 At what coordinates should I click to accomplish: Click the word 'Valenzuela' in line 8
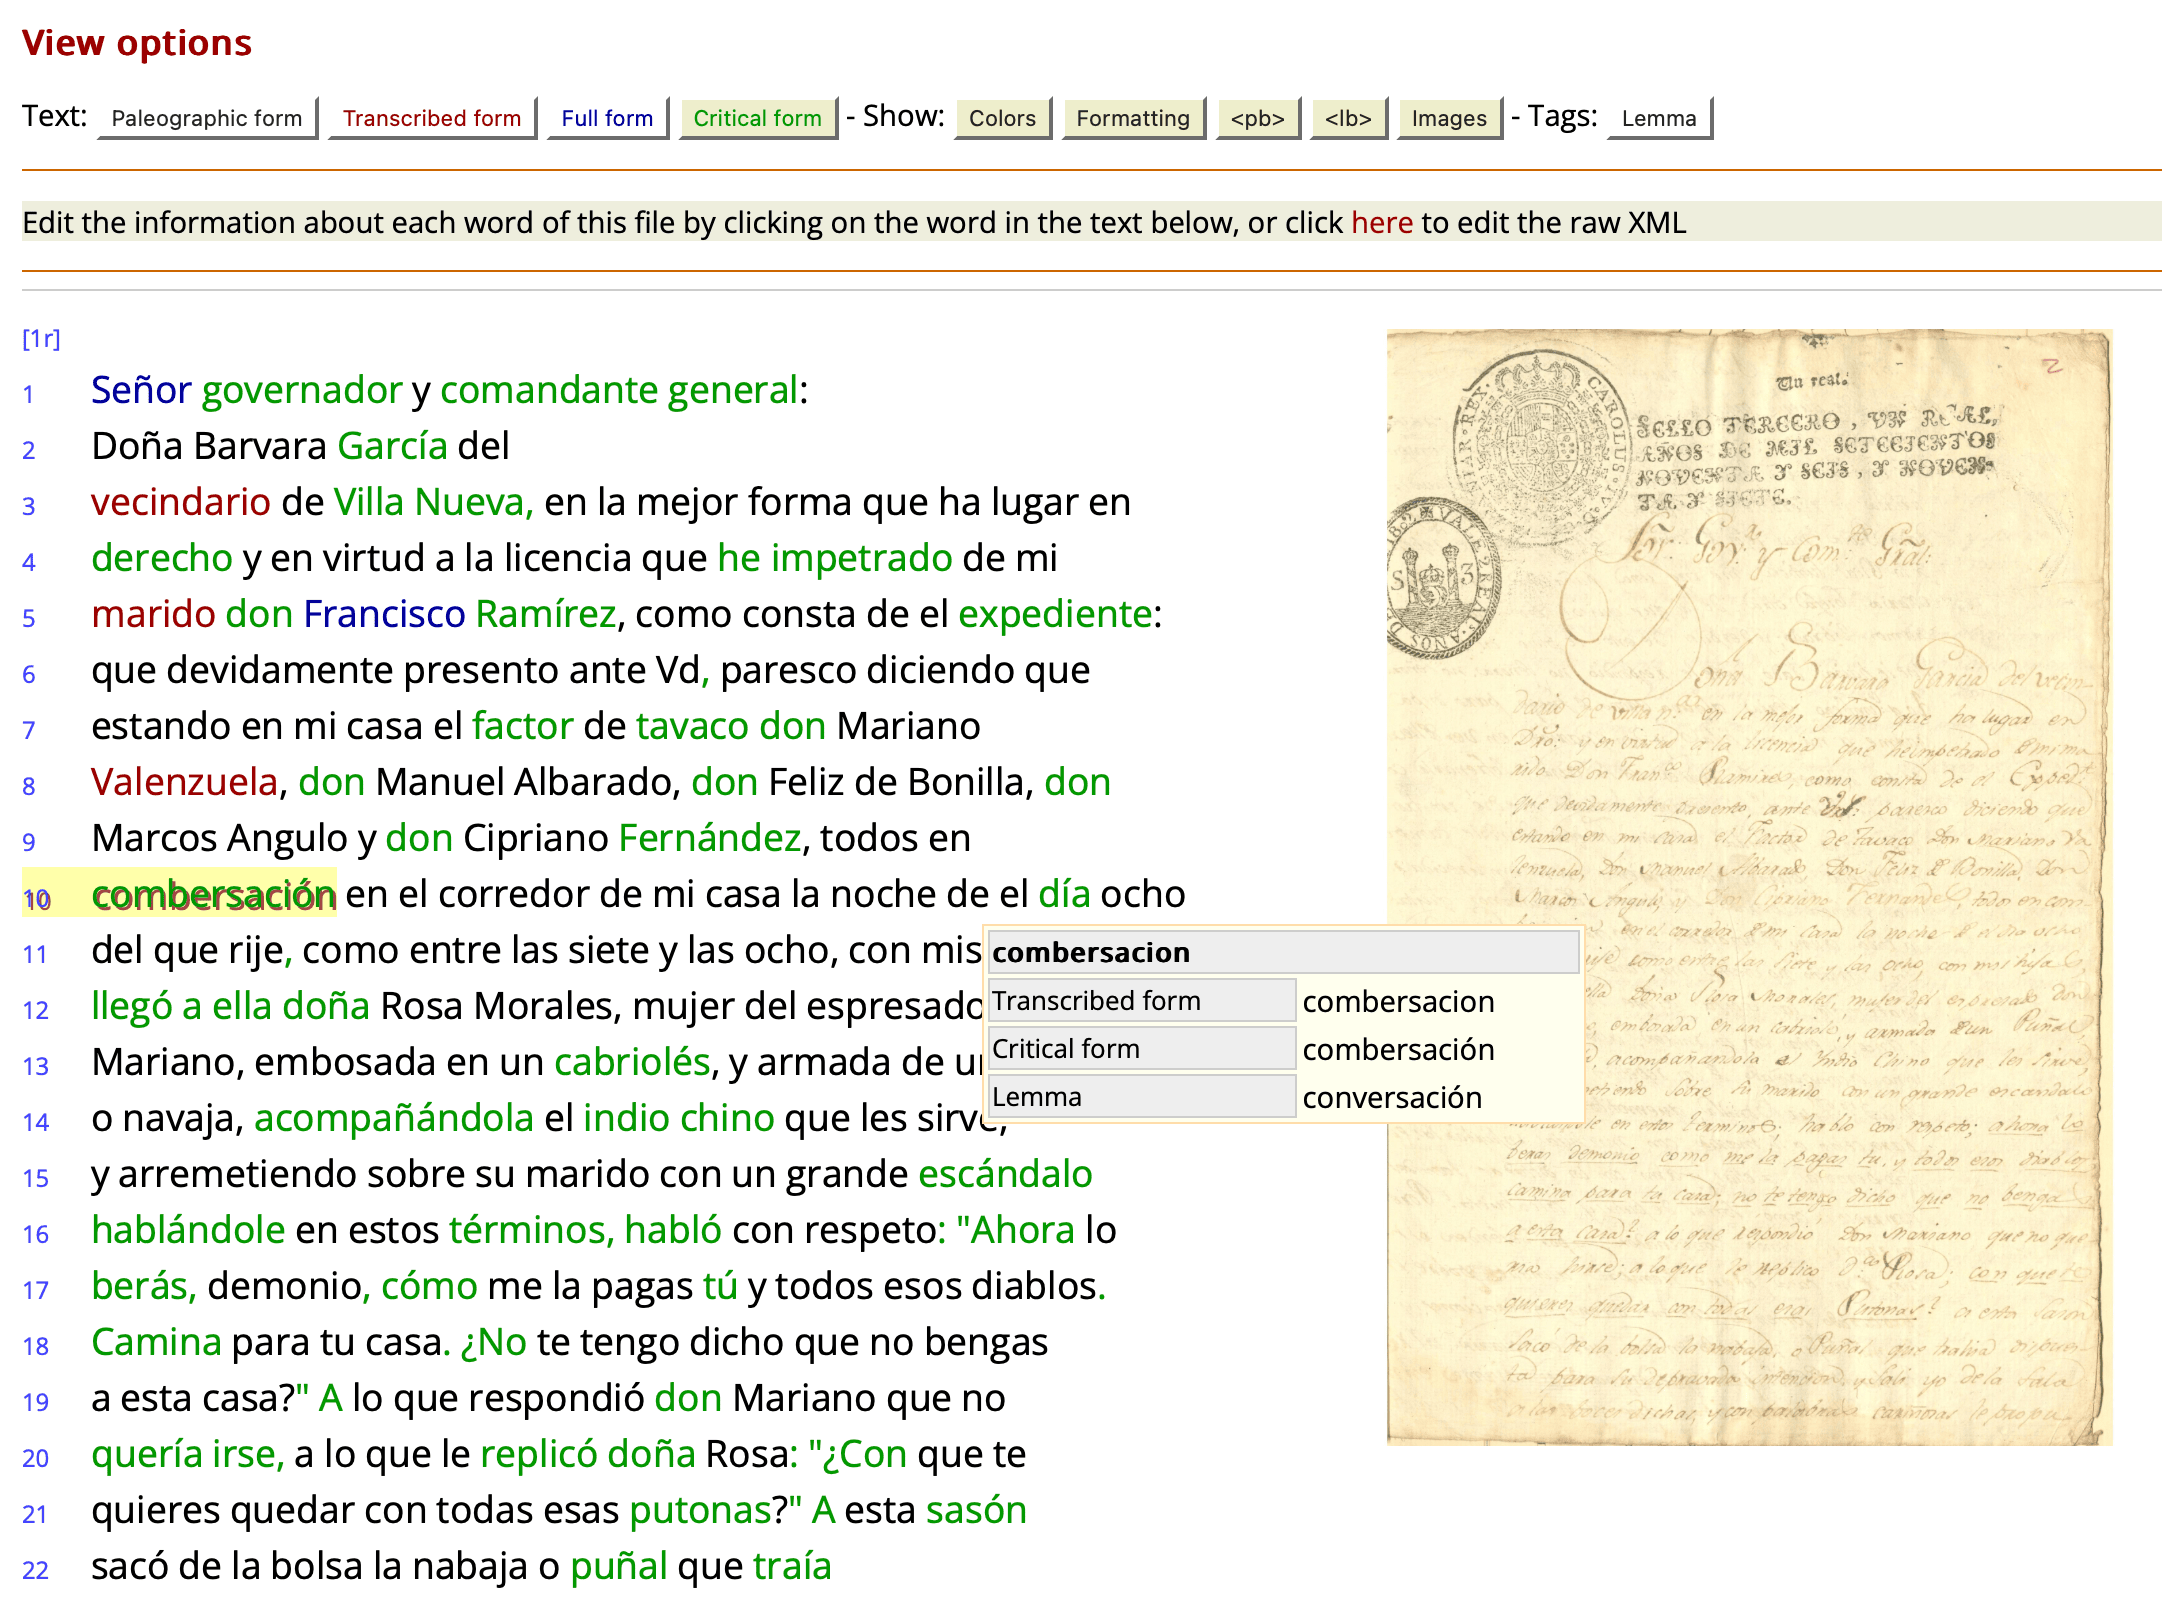(184, 782)
